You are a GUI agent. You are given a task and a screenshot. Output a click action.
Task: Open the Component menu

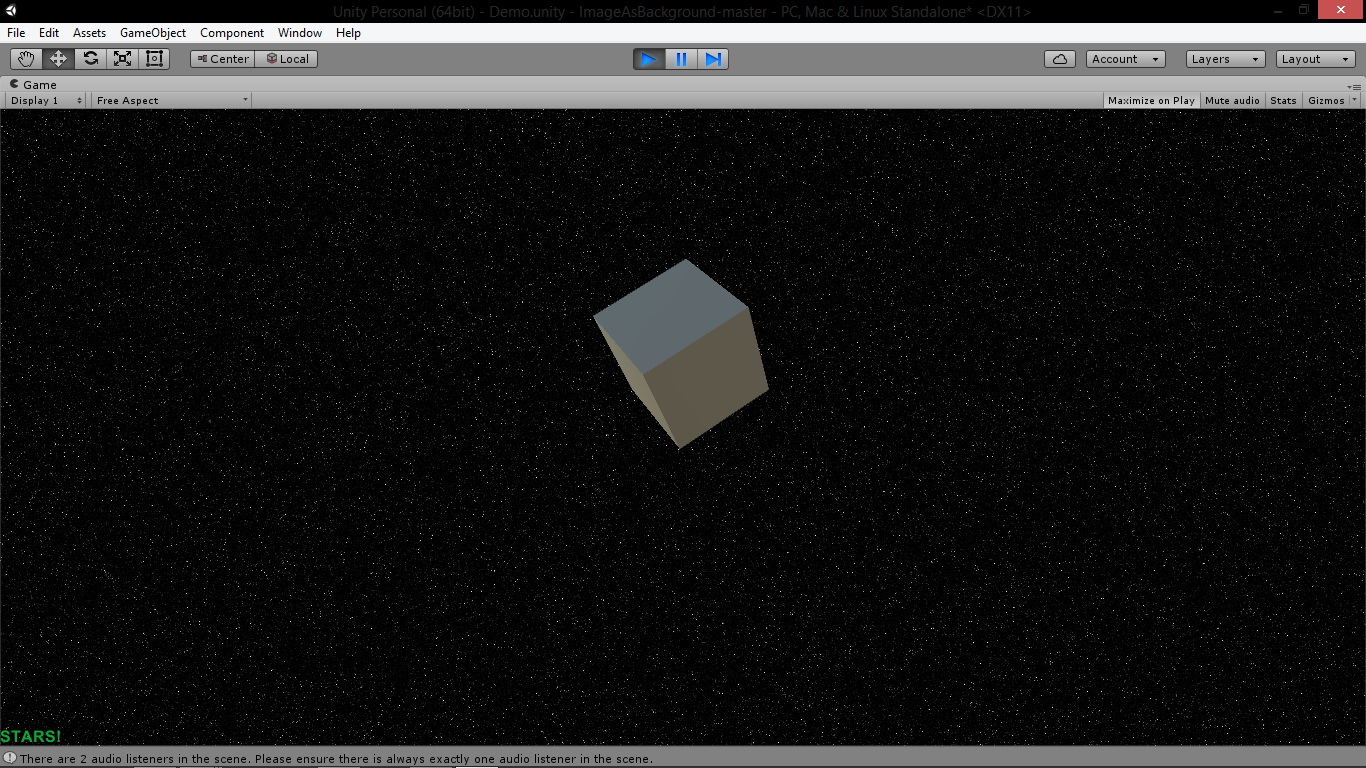(232, 33)
